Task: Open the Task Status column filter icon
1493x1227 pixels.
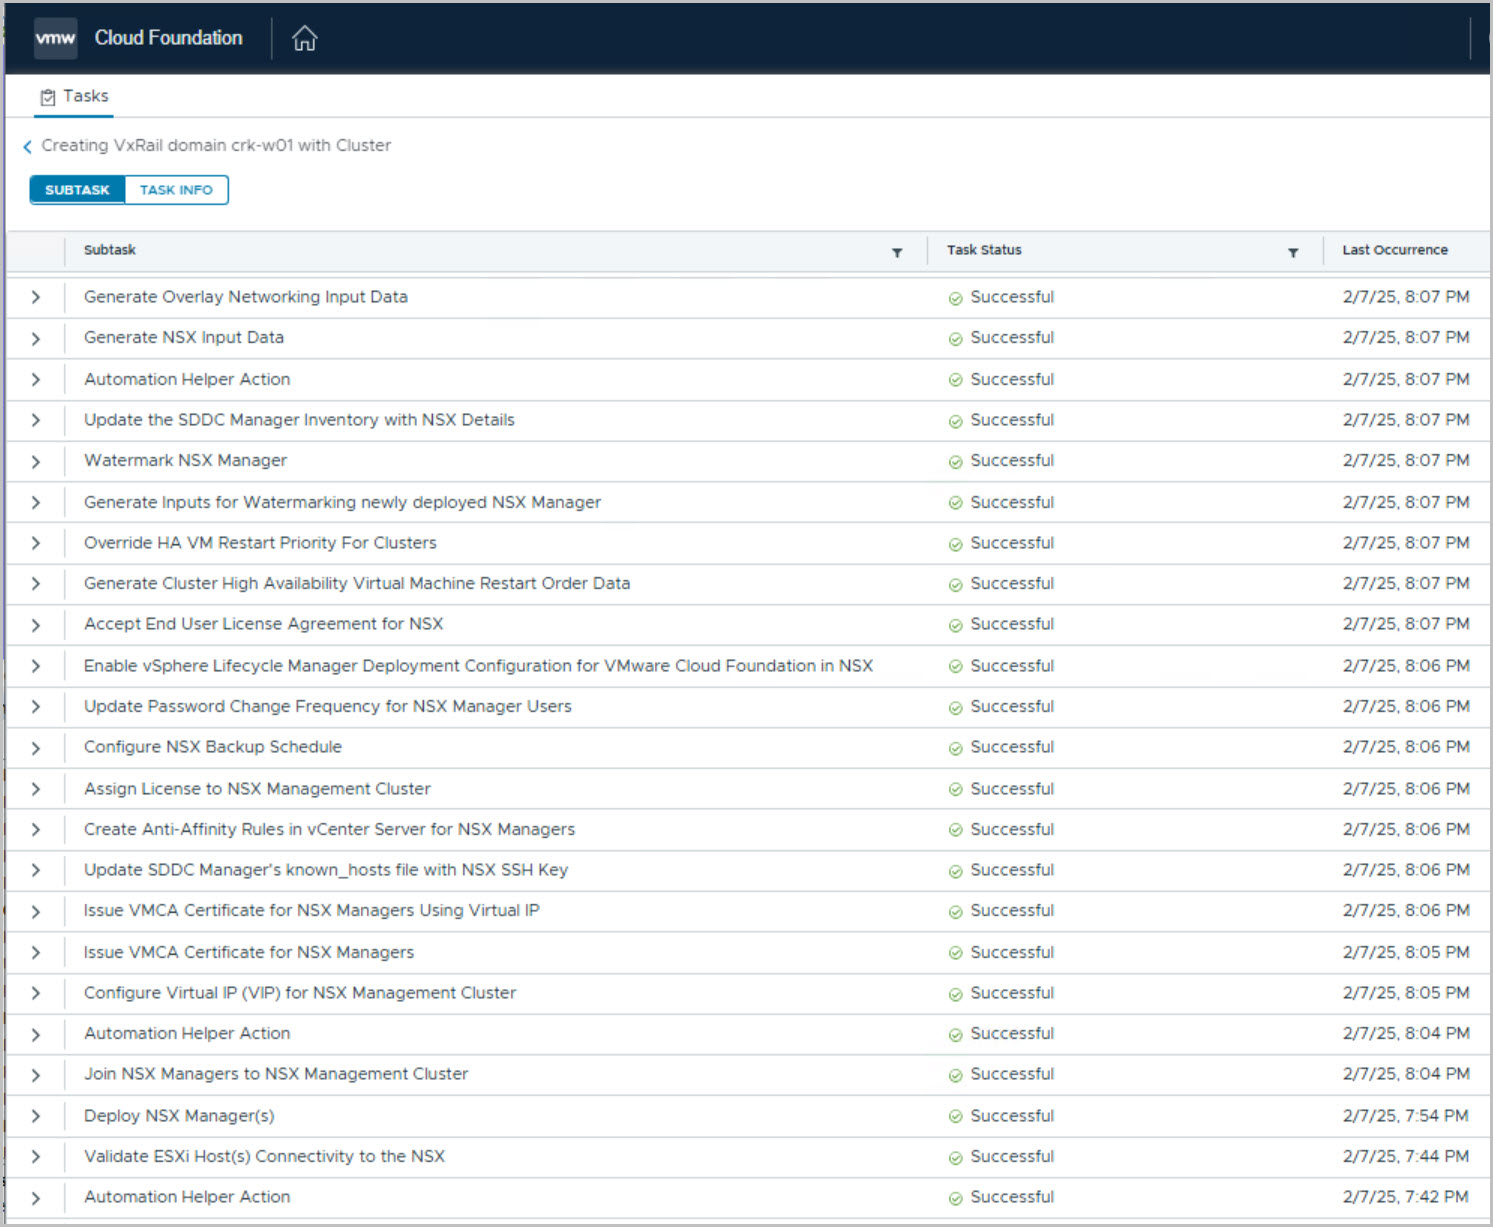Action: 1293,252
